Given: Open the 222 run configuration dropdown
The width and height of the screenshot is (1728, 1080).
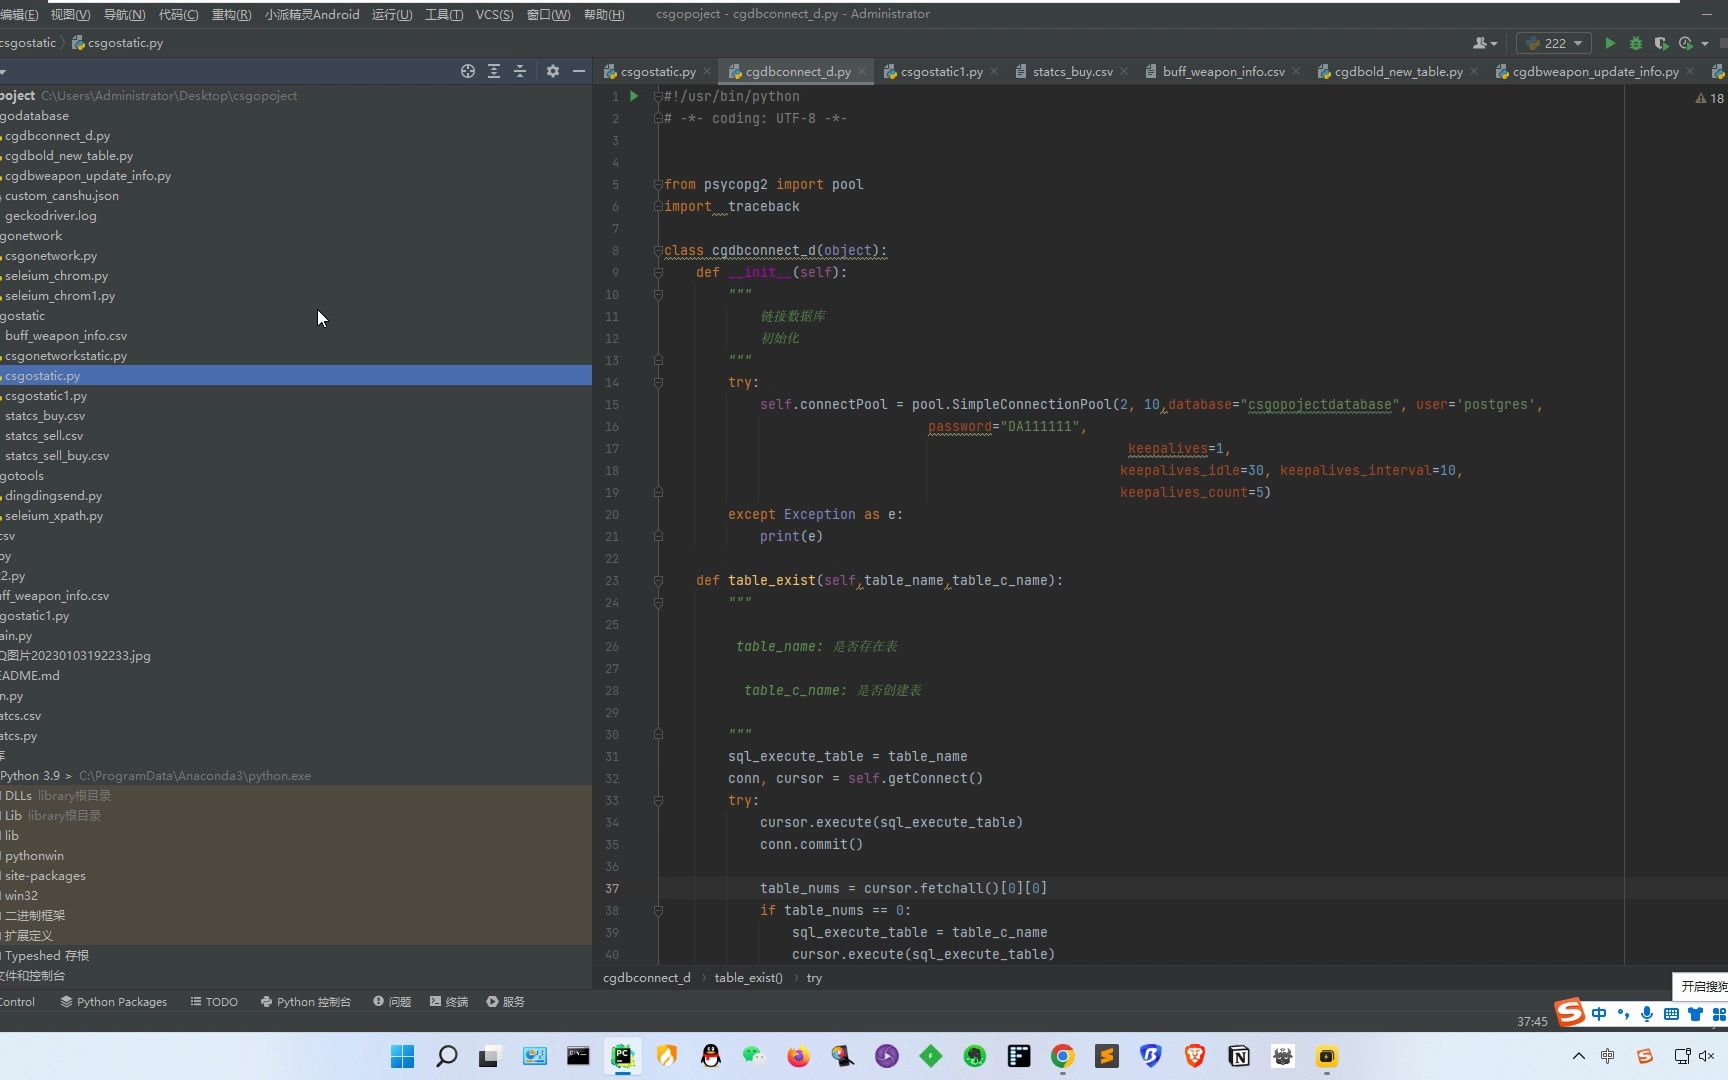Looking at the screenshot, I should (1554, 43).
